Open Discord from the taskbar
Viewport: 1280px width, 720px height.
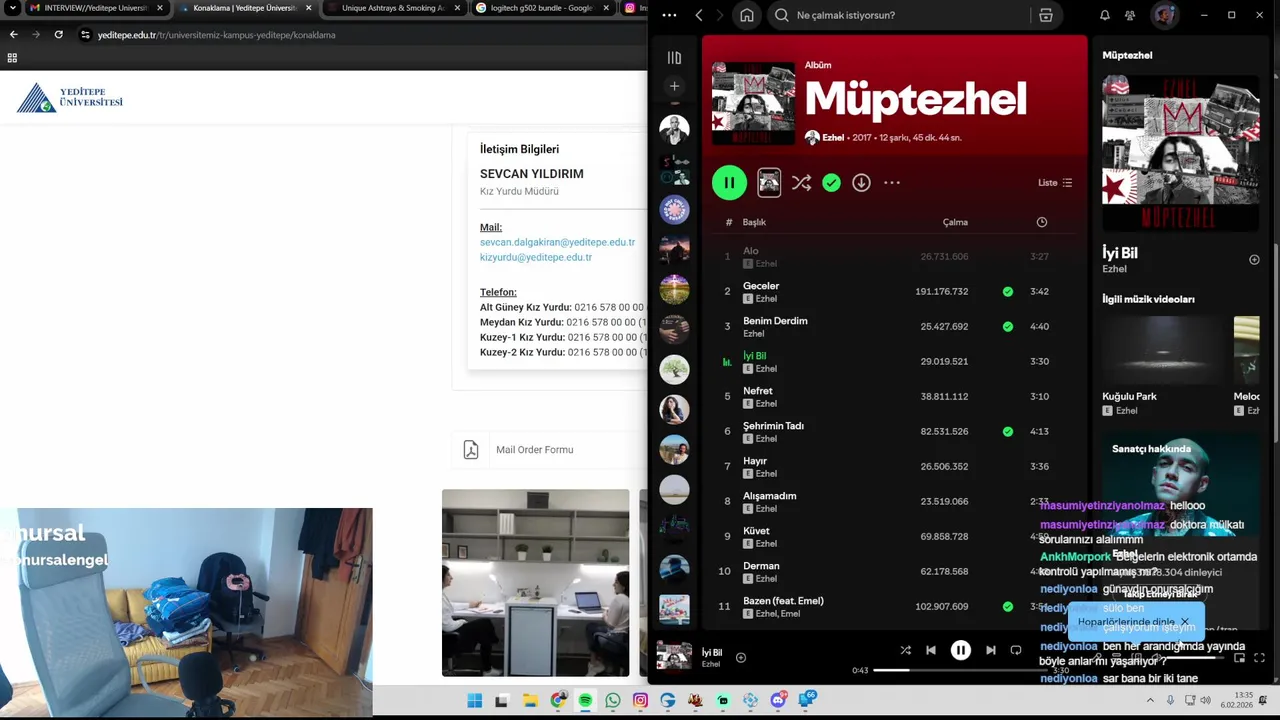(x=778, y=701)
